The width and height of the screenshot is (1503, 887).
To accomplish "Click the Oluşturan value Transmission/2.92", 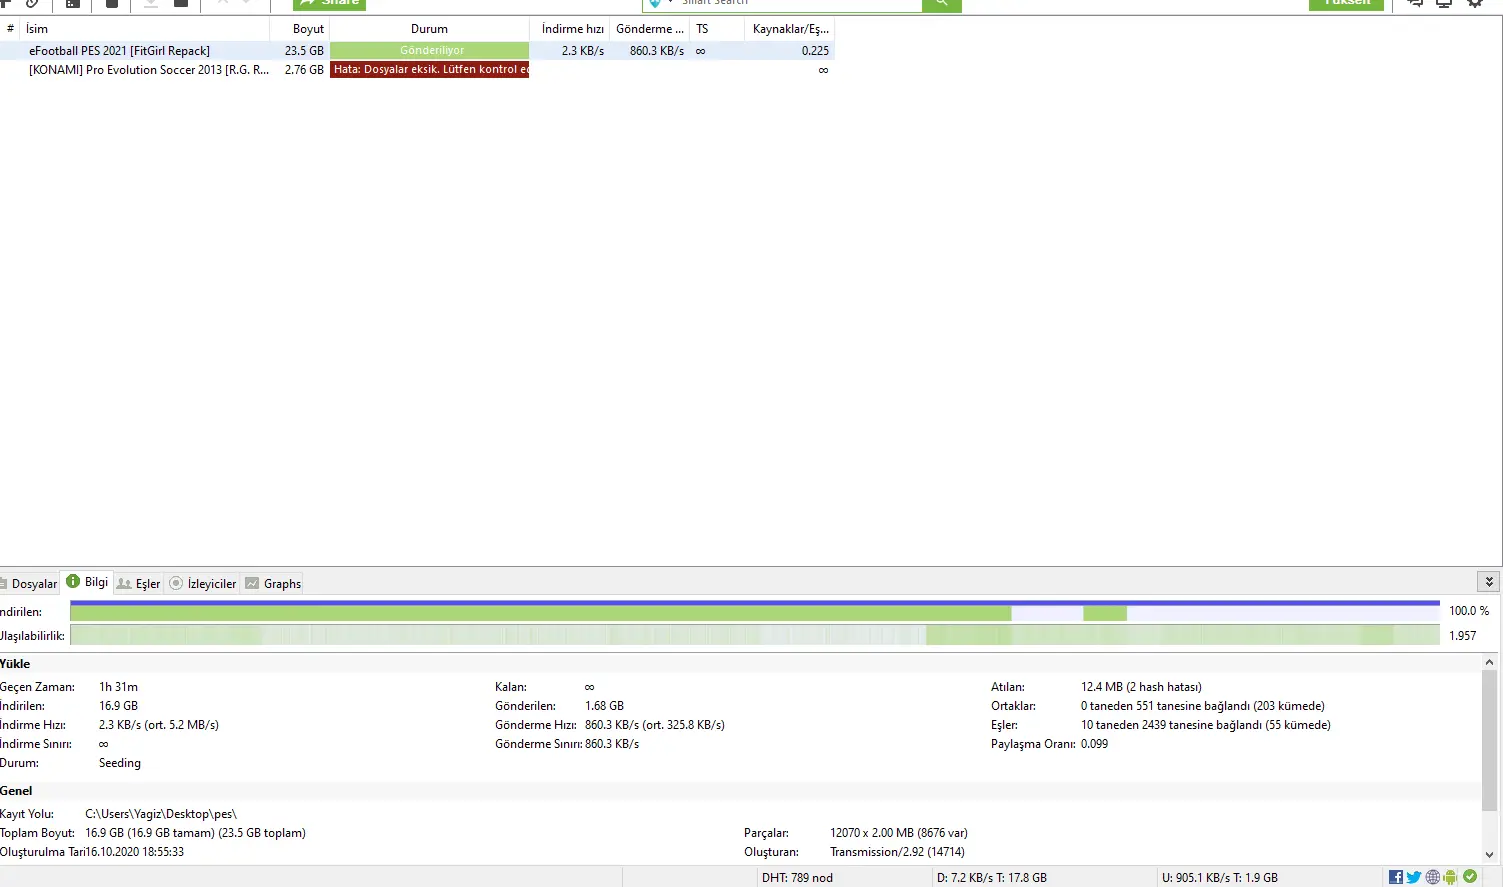I will pos(897,852).
